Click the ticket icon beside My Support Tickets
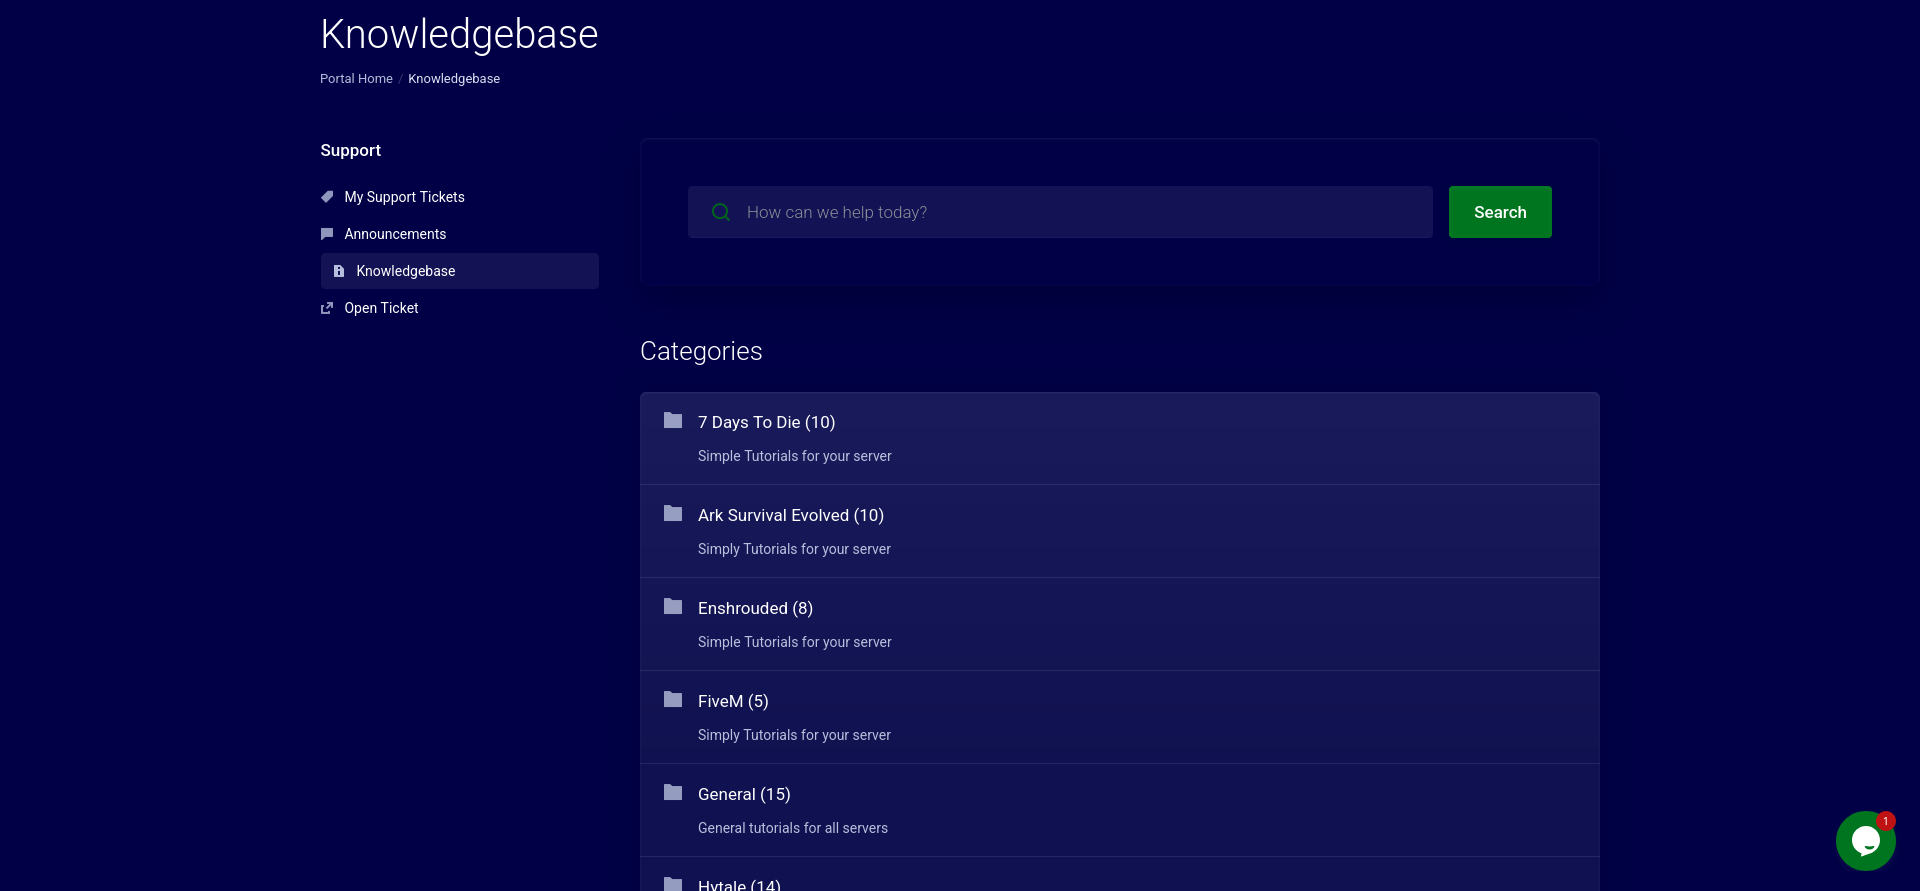Image resolution: width=1920 pixels, height=891 pixels. coord(327,197)
